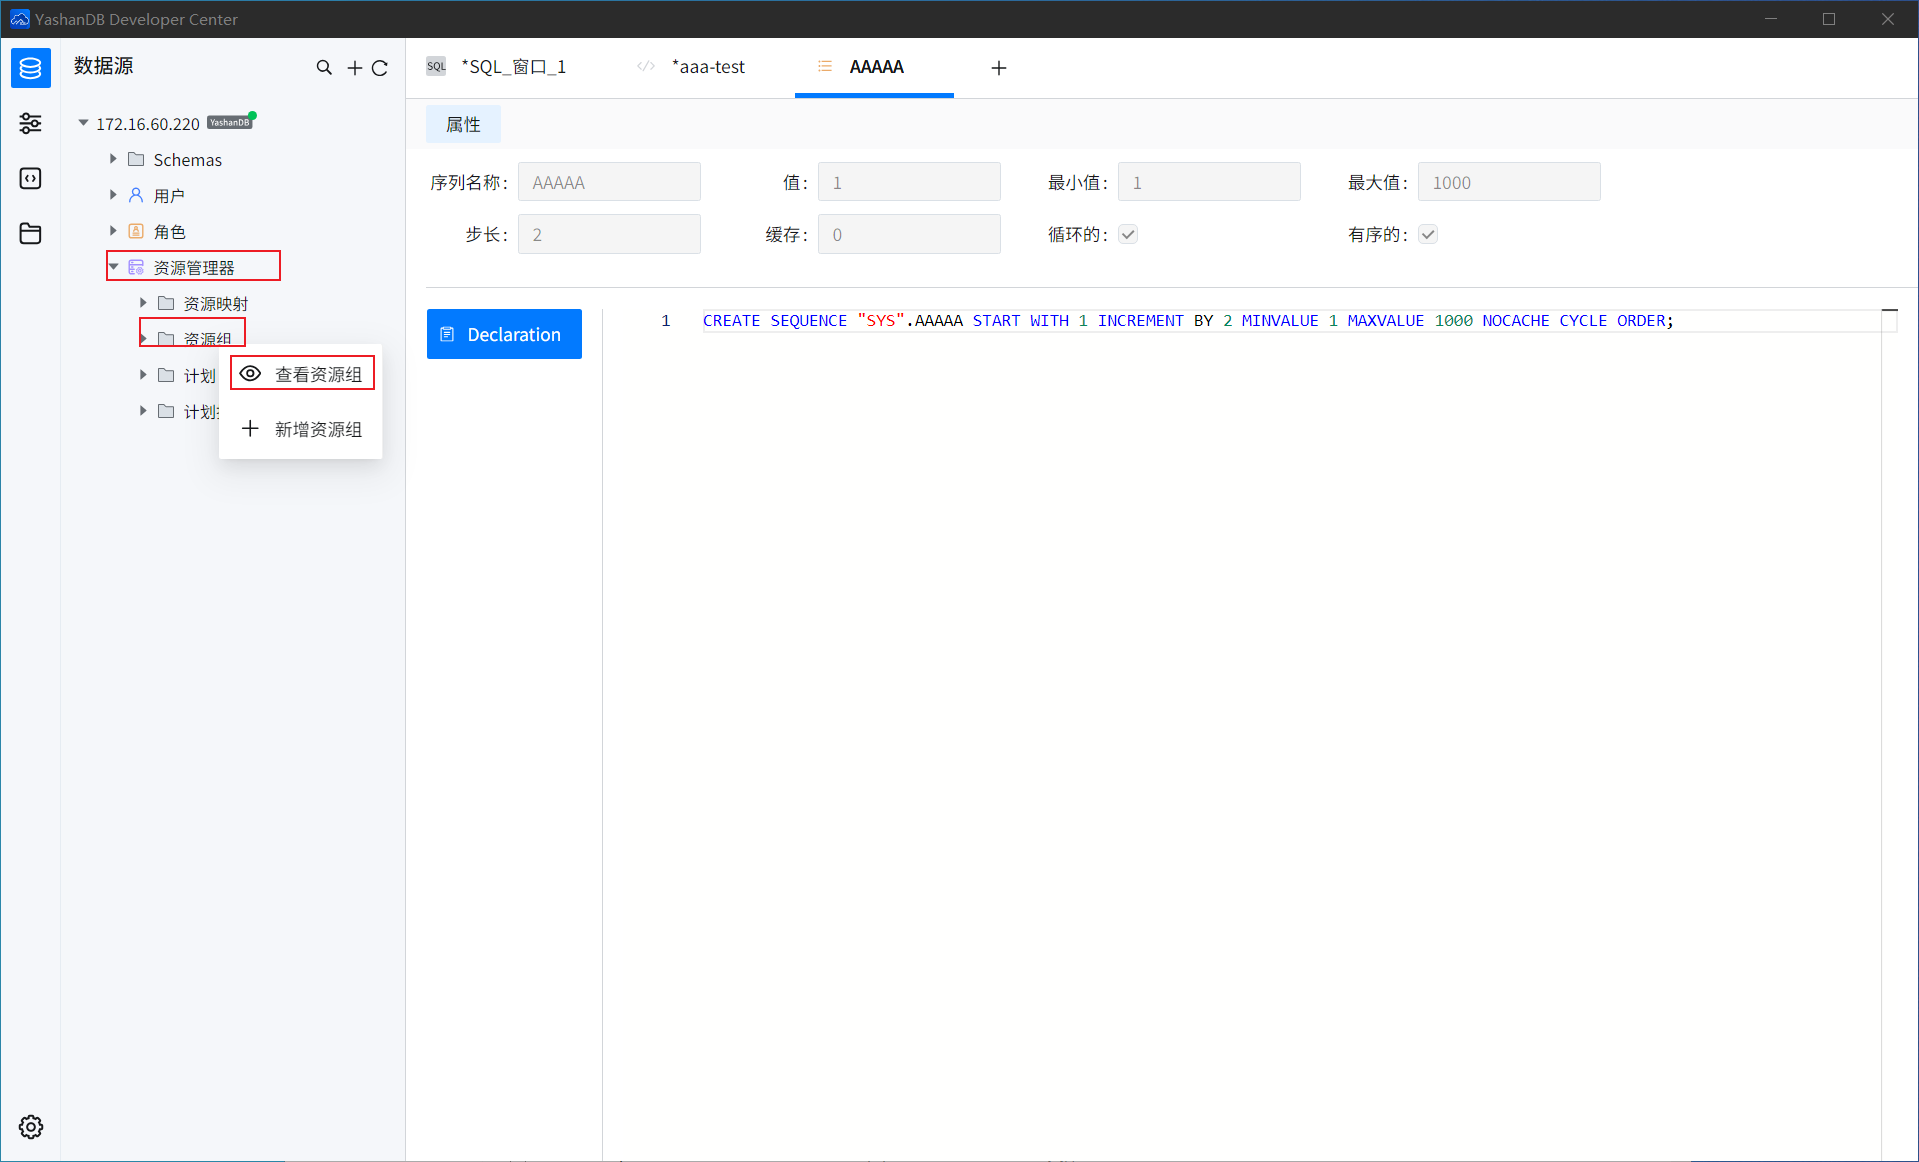
Task: Search data sources with magnifier icon
Action: [x=324, y=68]
